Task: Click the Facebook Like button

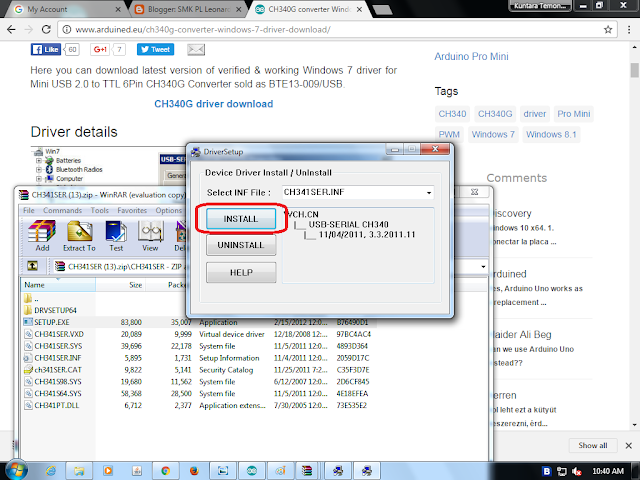Action: pyautogui.click(x=46, y=49)
